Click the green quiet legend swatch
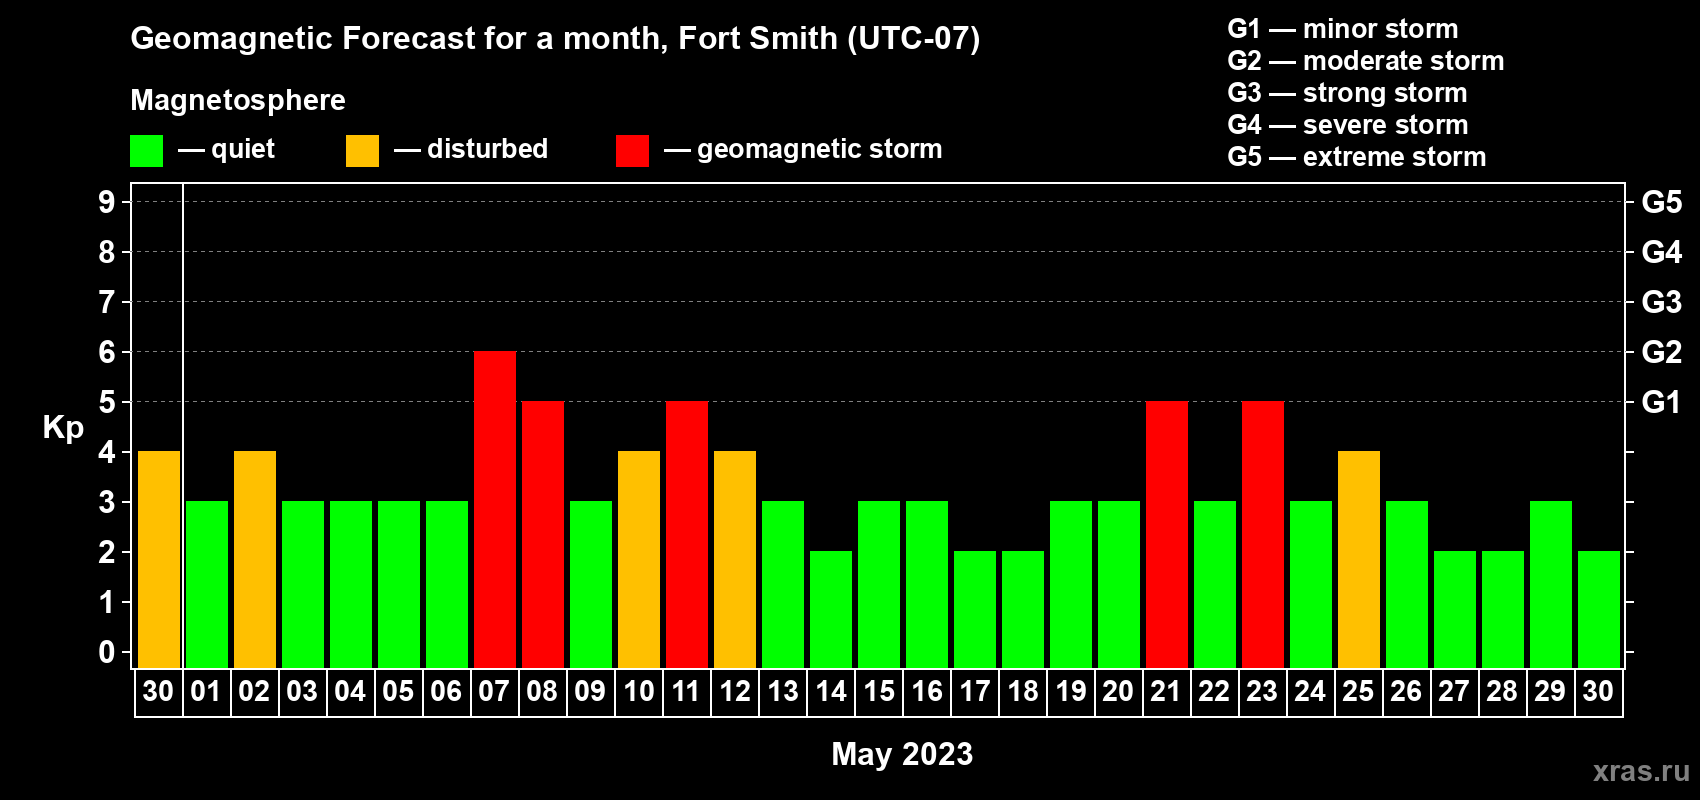The width and height of the screenshot is (1700, 800). [x=146, y=151]
